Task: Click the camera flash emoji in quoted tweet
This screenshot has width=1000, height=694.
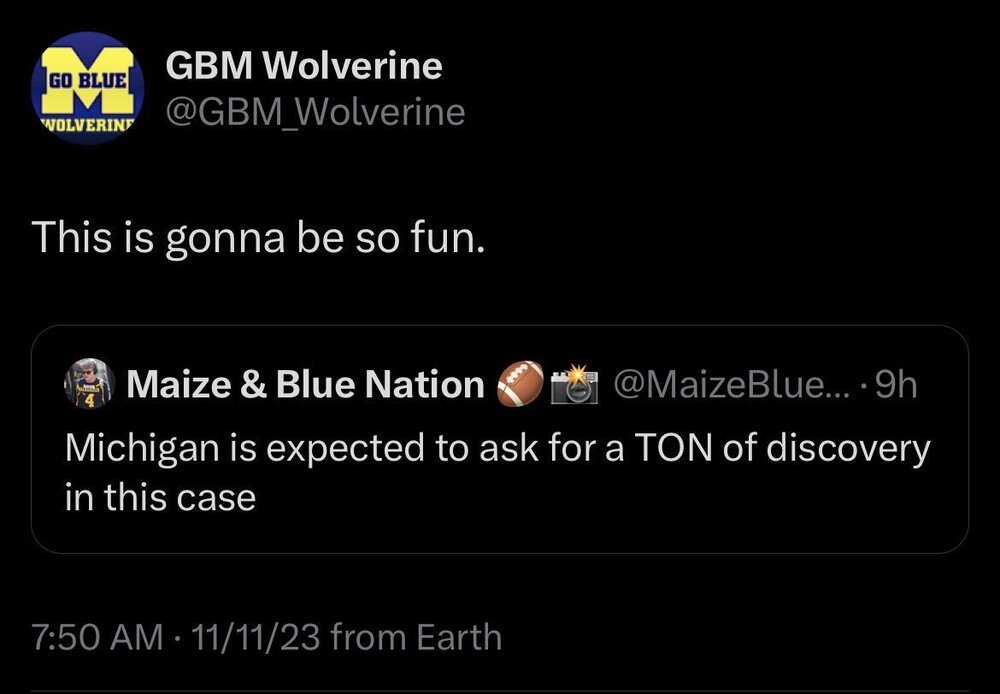Action: point(575,384)
